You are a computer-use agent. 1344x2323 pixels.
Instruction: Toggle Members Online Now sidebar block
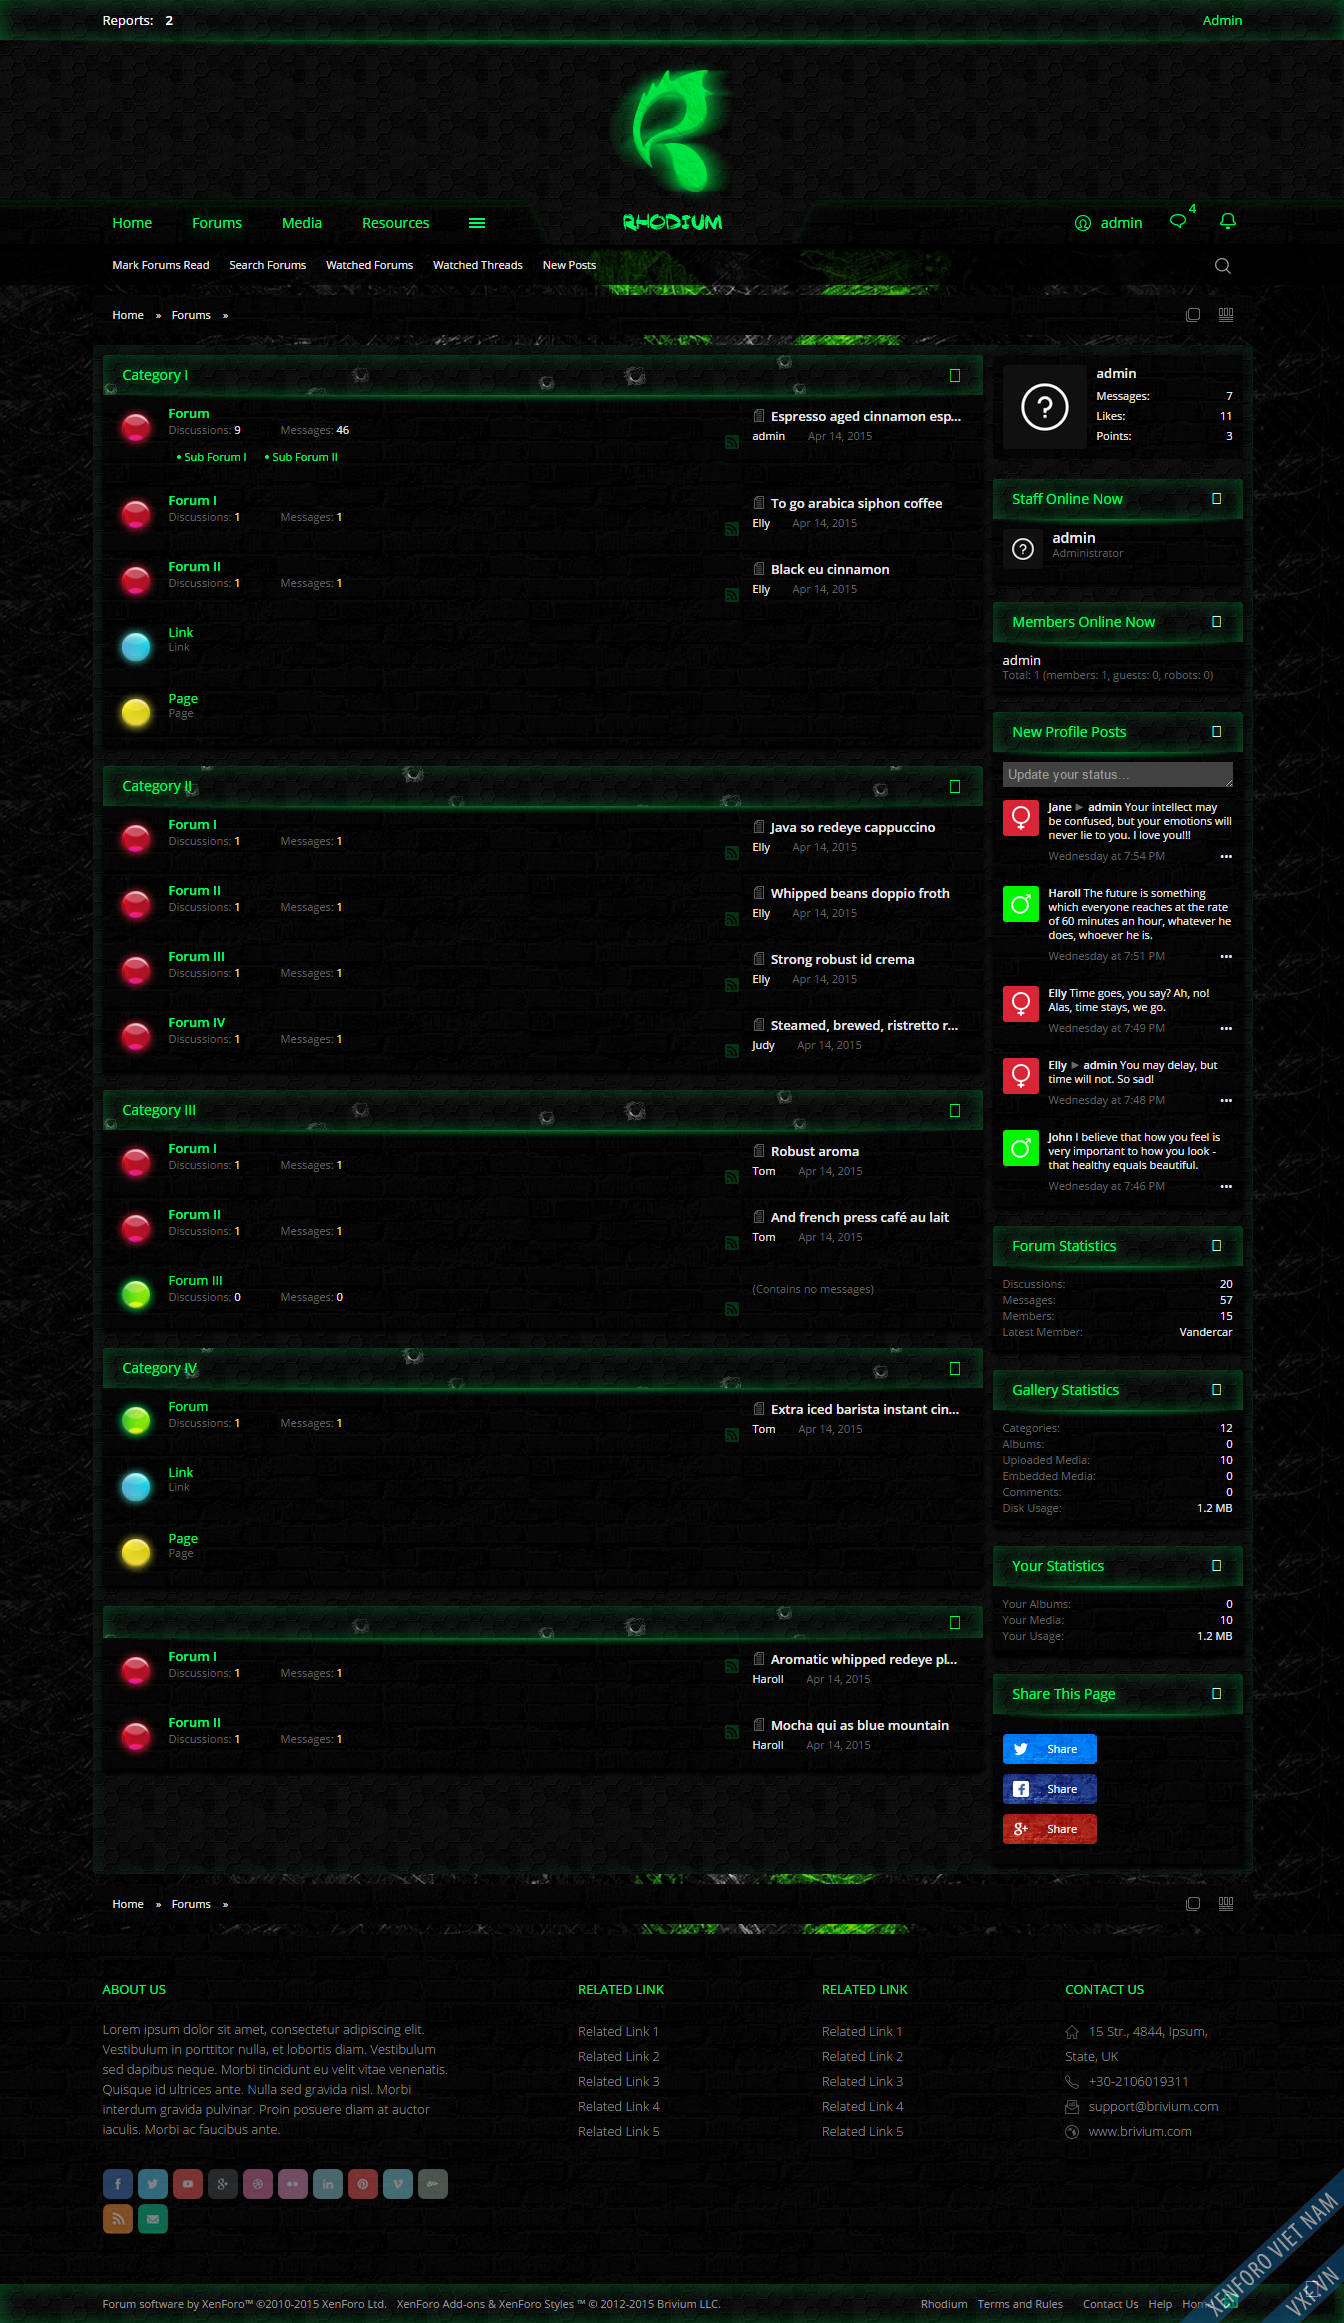[x=1217, y=622]
